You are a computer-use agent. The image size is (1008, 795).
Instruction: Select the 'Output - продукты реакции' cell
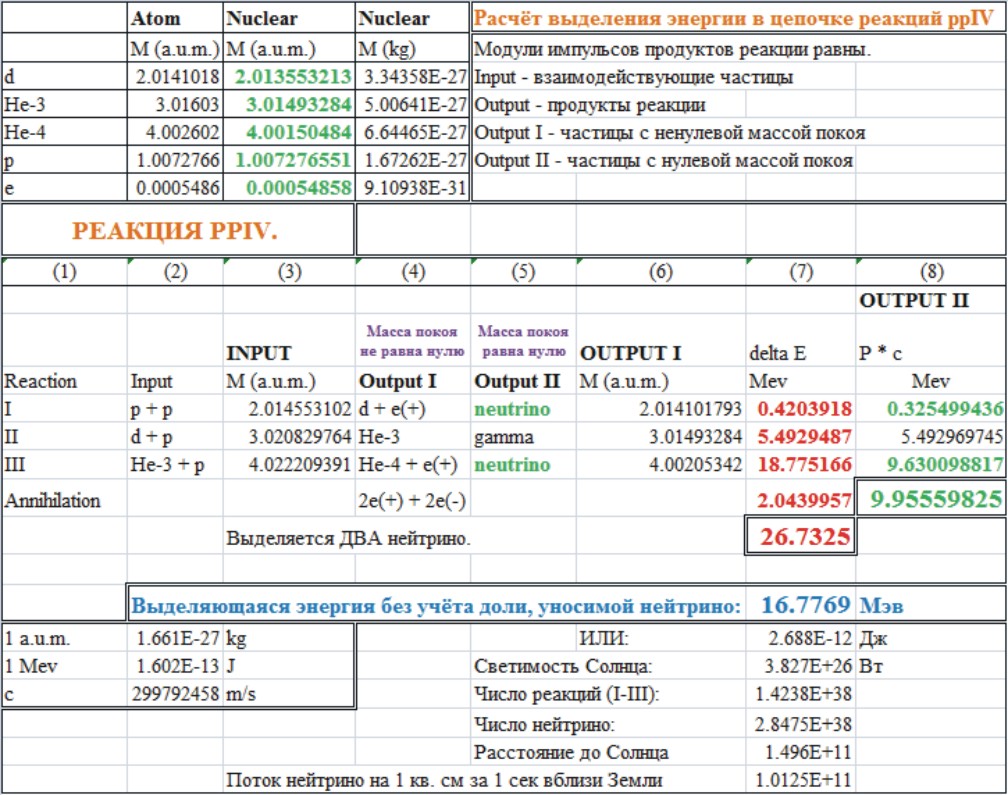click(x=590, y=105)
